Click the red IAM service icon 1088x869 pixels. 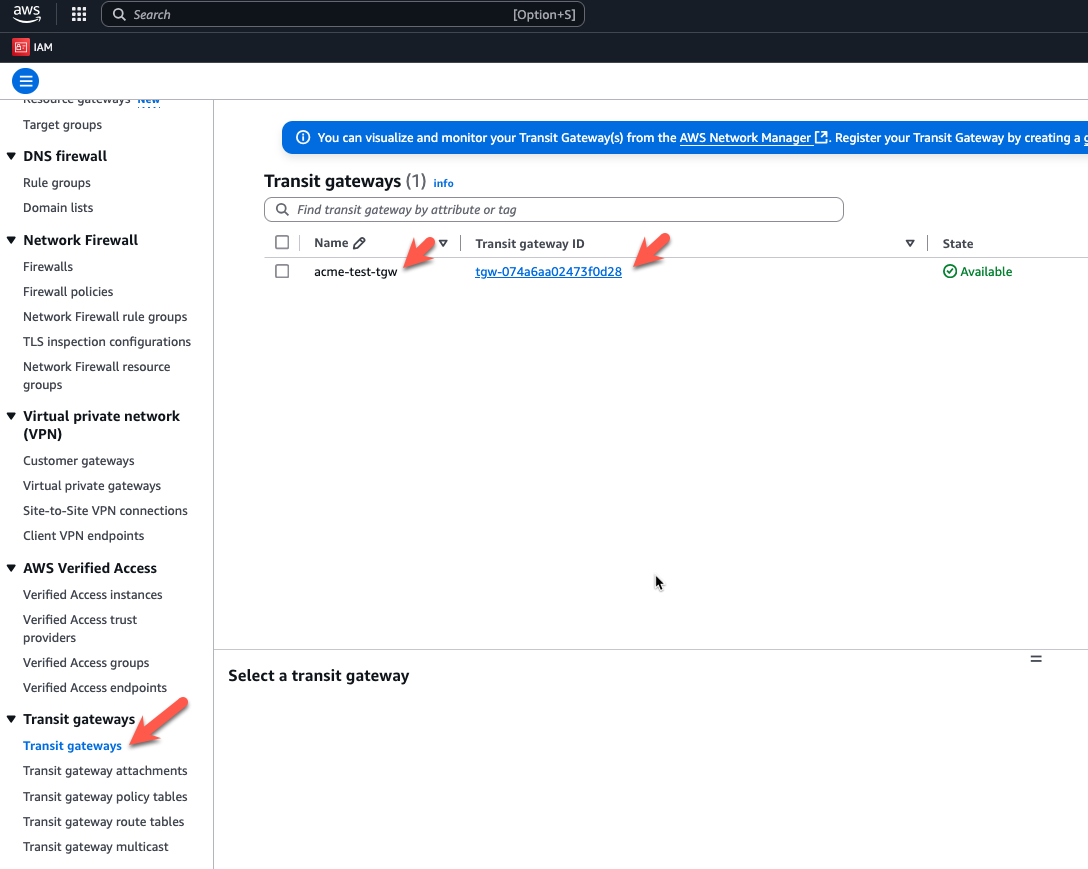click(x=20, y=46)
